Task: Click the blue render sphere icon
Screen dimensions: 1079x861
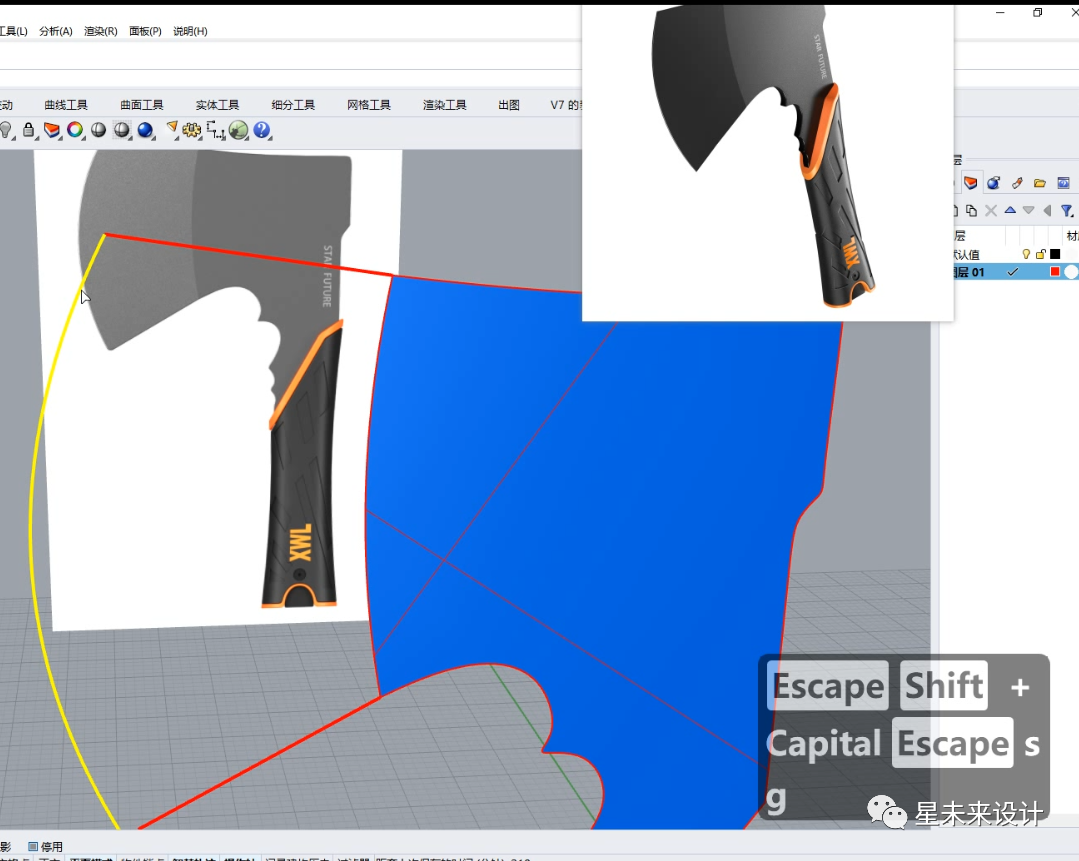Action: (x=145, y=129)
